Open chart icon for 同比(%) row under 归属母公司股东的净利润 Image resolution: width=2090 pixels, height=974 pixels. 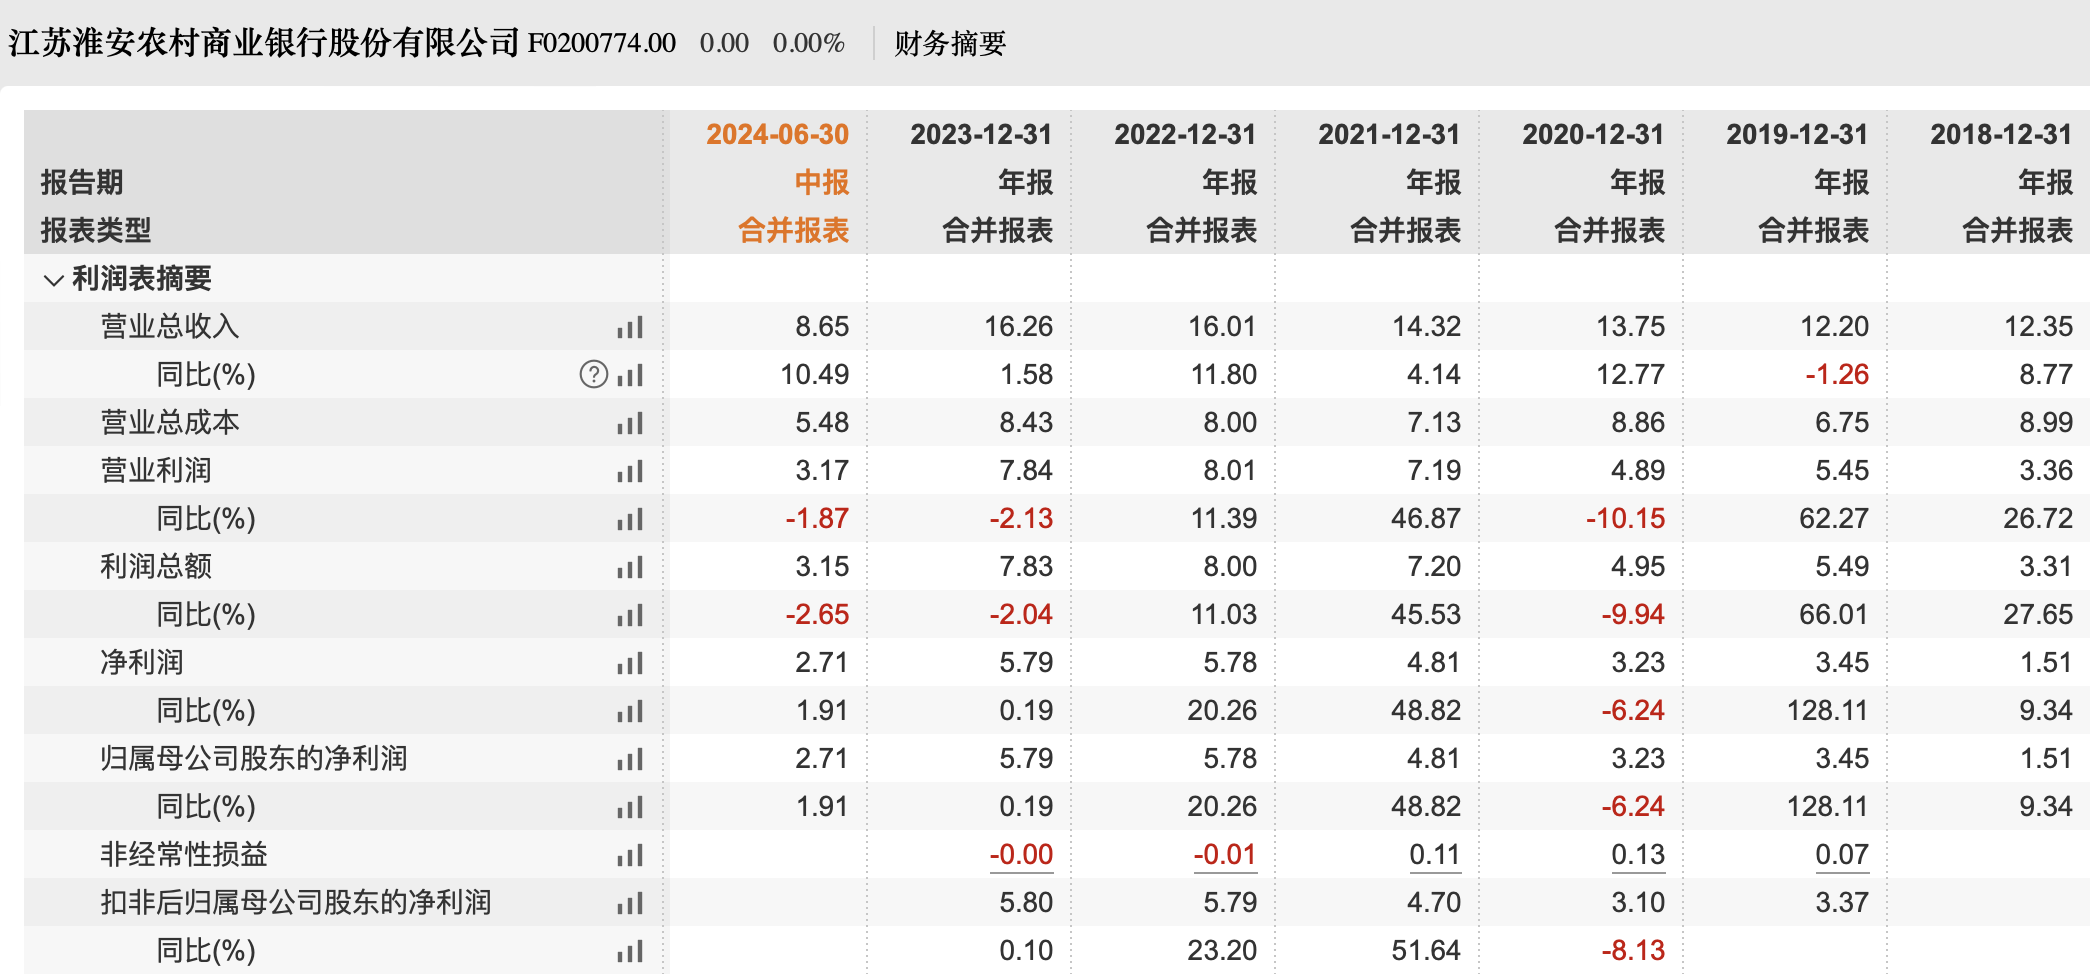click(x=630, y=808)
